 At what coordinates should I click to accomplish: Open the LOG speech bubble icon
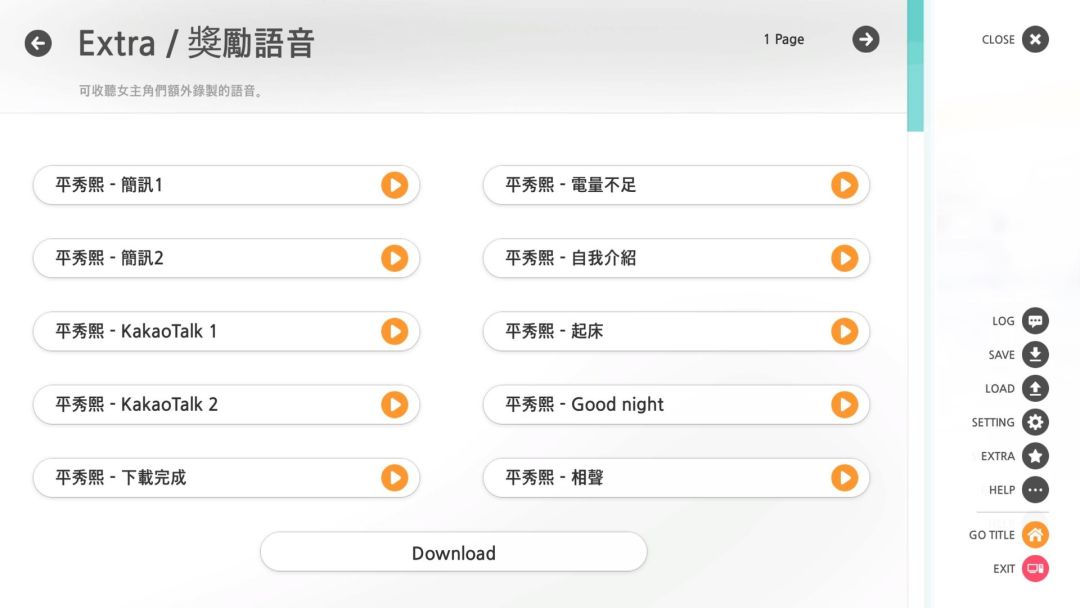[x=1035, y=321]
